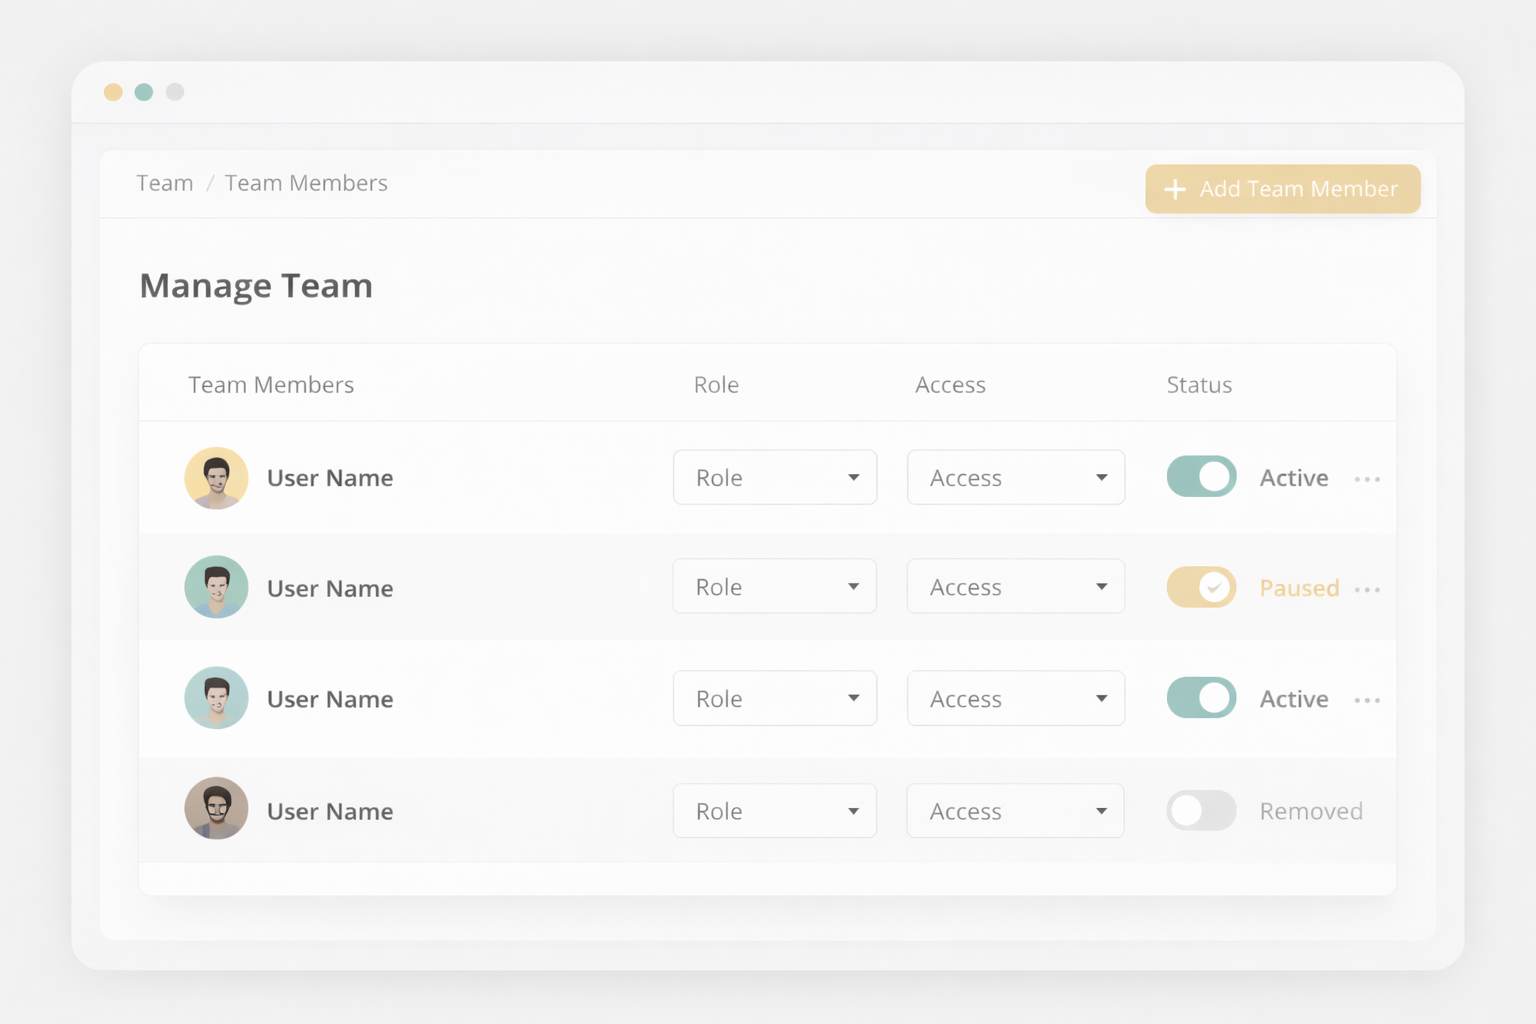Click the plus icon on Add Team Member

click(x=1174, y=189)
